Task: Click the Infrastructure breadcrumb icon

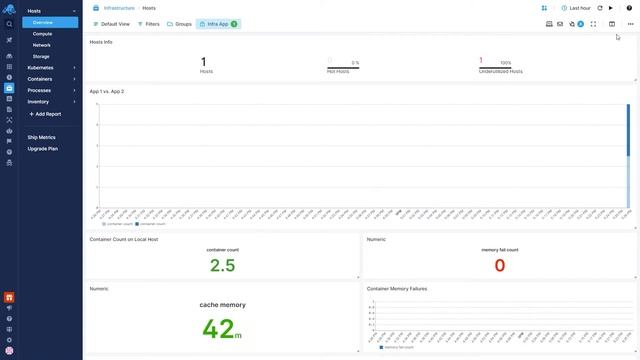Action: pyautogui.click(x=96, y=8)
